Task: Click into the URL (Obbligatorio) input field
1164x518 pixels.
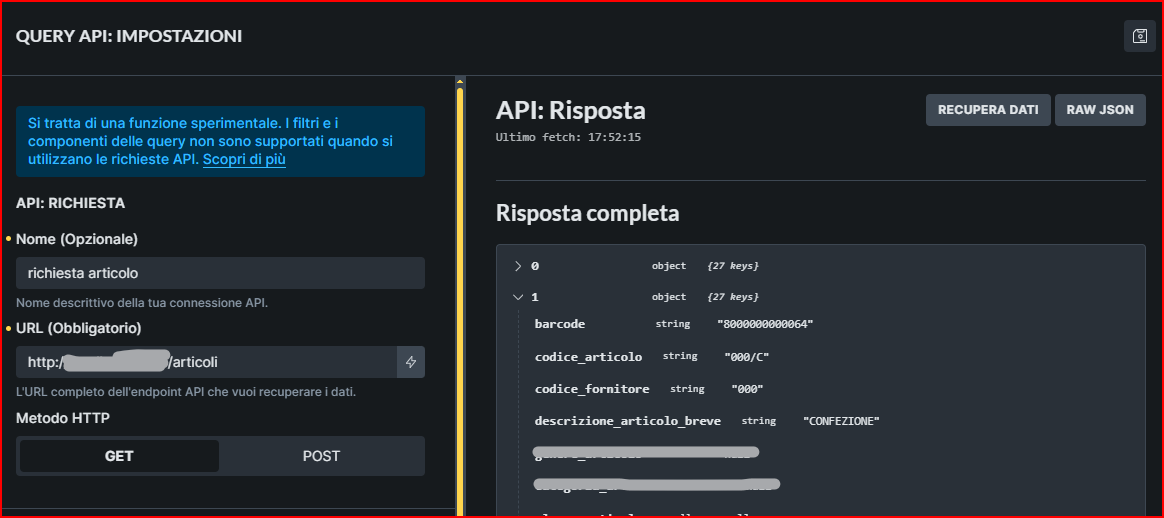Action: point(205,362)
